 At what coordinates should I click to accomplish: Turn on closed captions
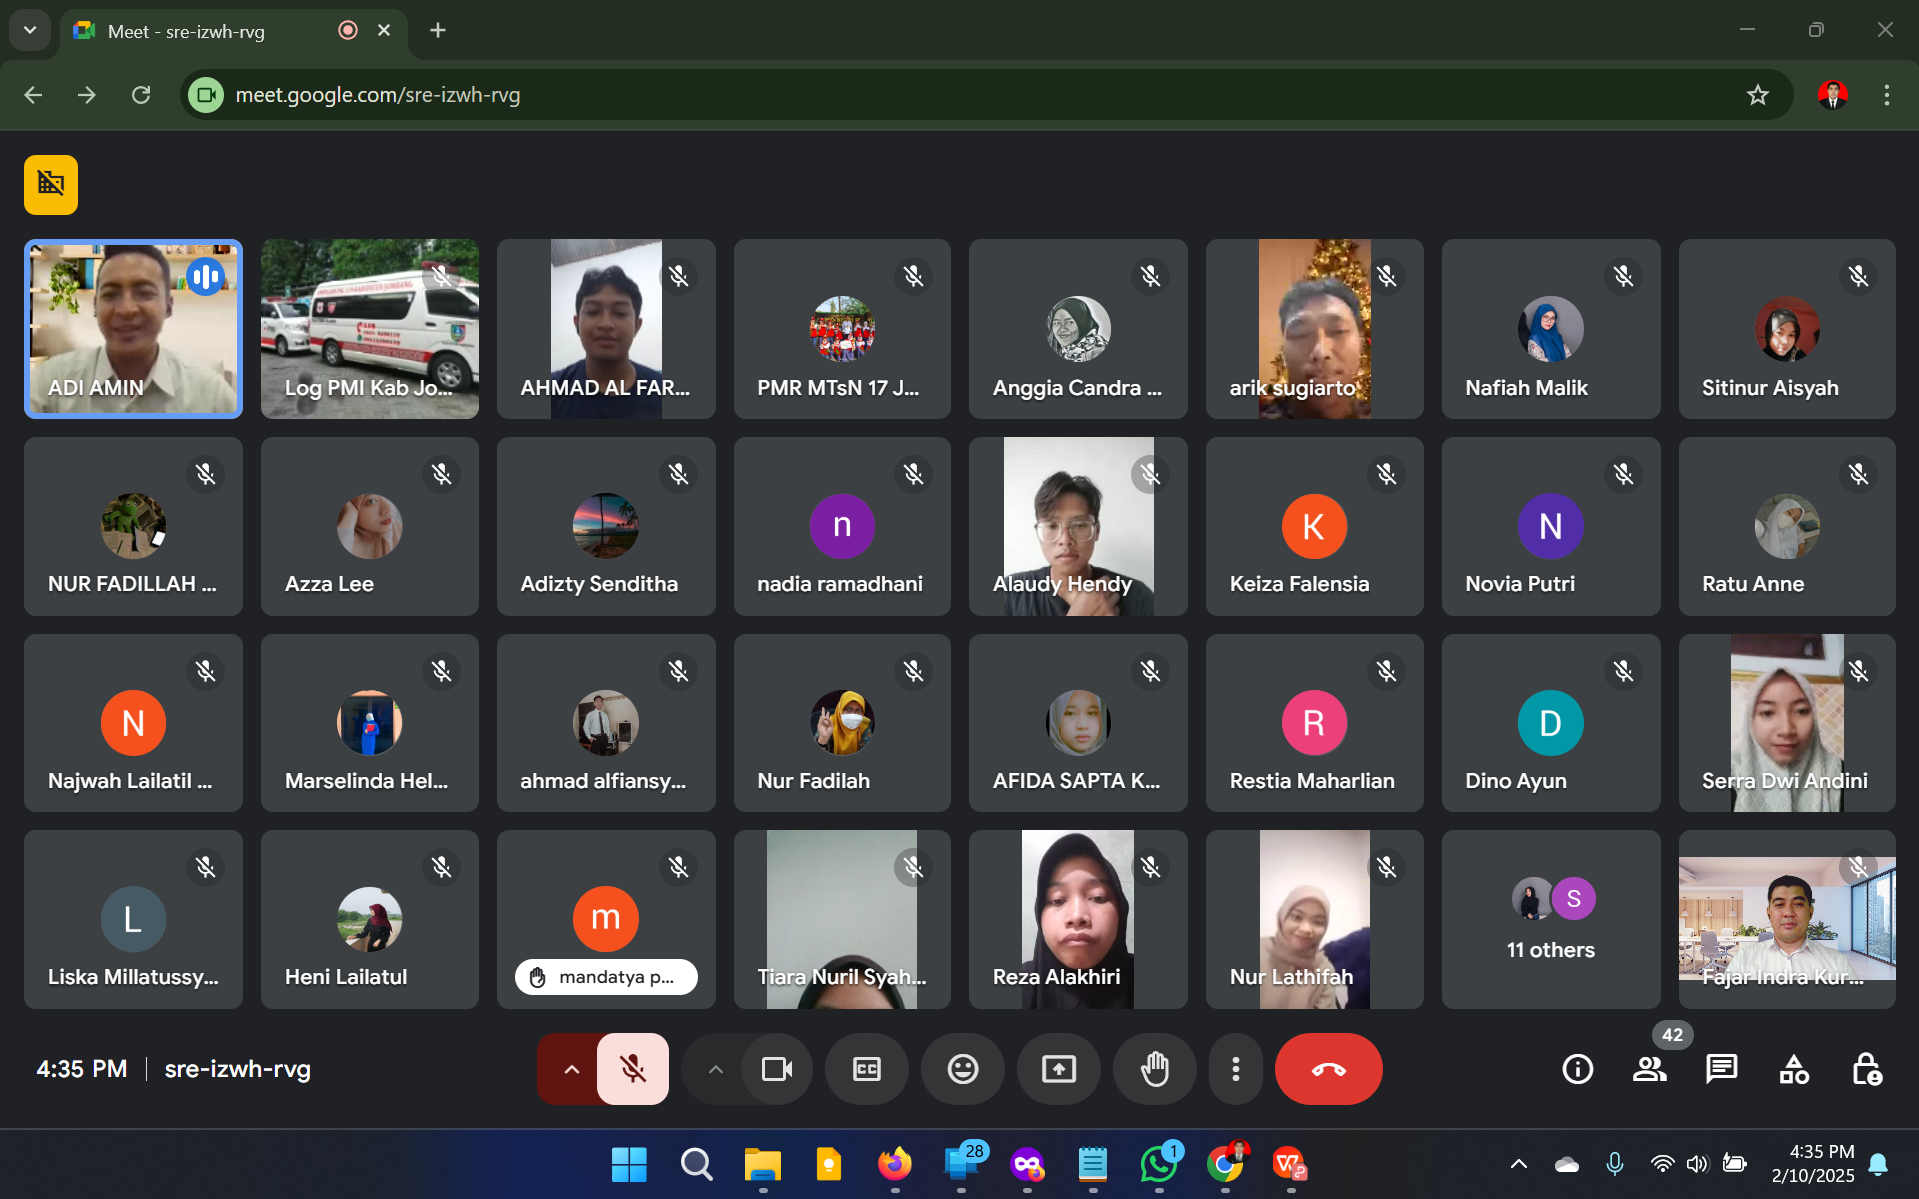[866, 1069]
